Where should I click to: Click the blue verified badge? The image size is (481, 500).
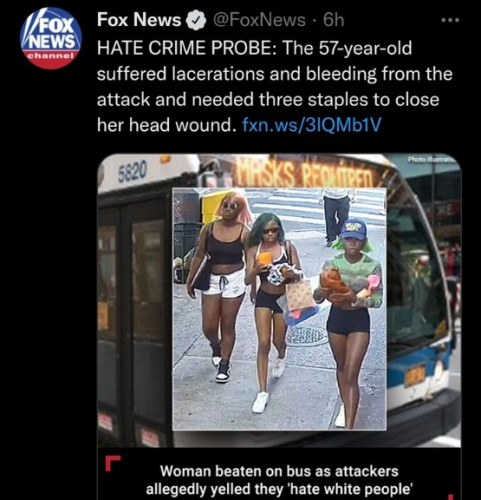[x=197, y=21]
